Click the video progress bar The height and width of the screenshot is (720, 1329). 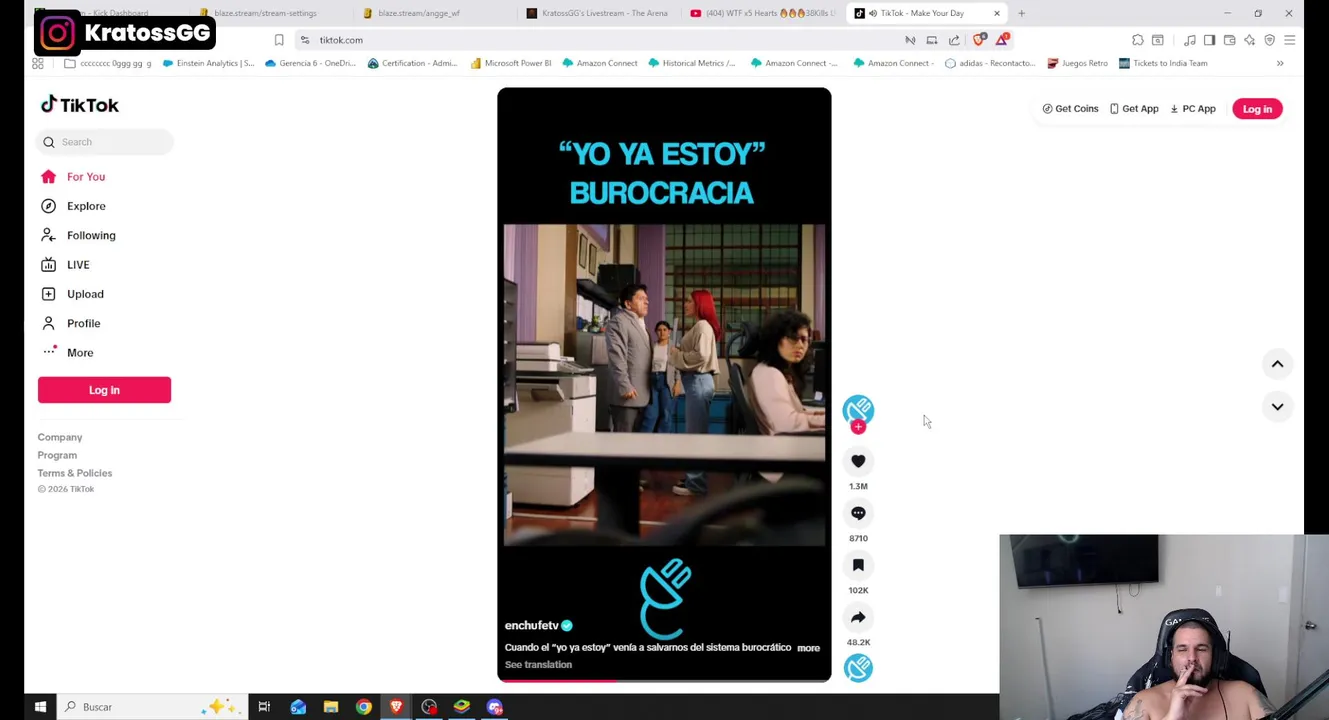tap(664, 680)
